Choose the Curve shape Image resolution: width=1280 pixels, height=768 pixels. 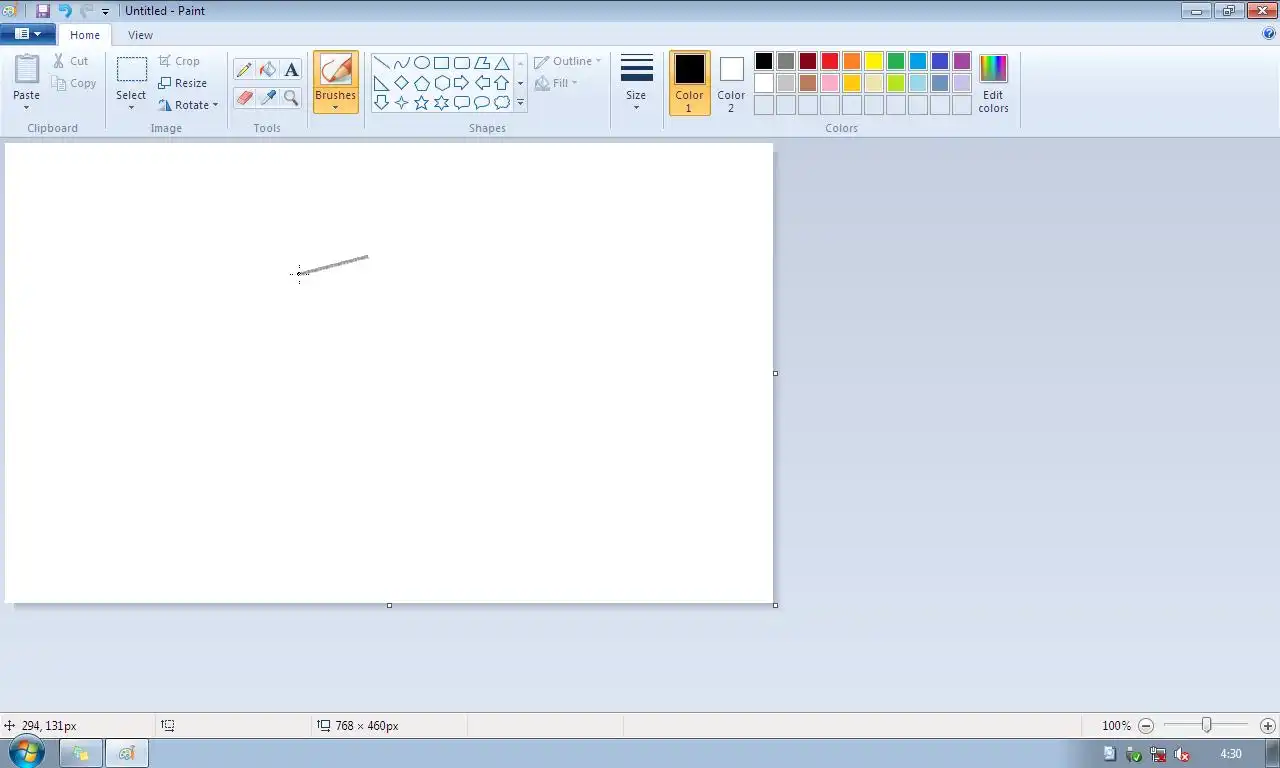pyautogui.click(x=402, y=63)
